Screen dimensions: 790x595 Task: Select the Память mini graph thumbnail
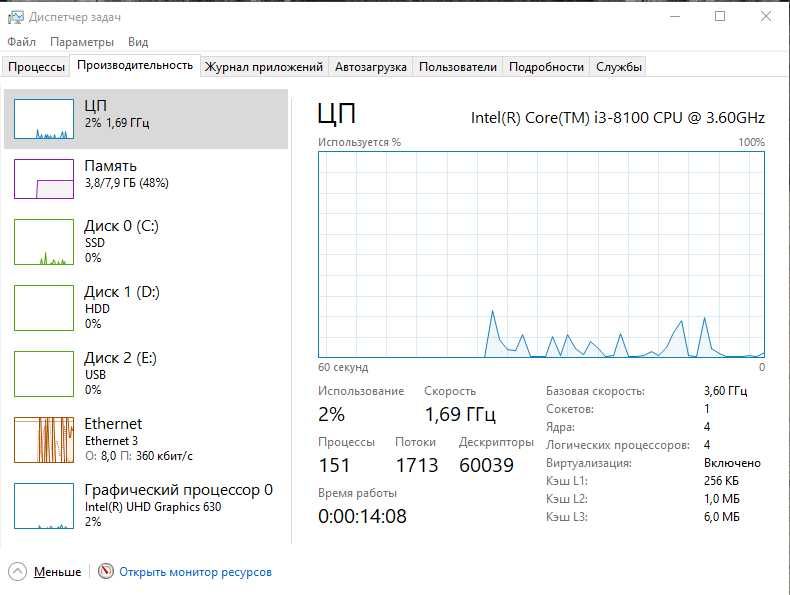point(44,179)
